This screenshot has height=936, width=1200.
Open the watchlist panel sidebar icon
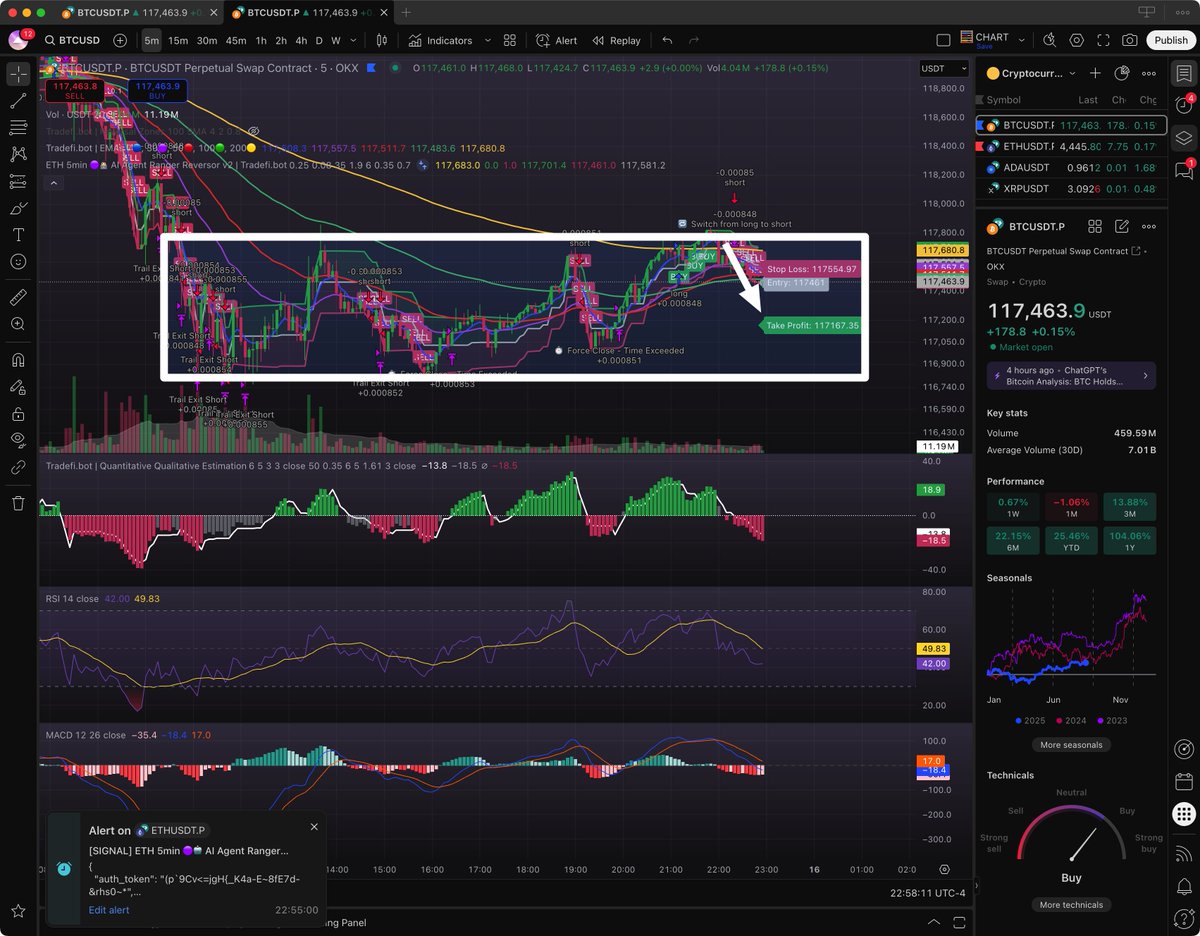tap(1184, 74)
